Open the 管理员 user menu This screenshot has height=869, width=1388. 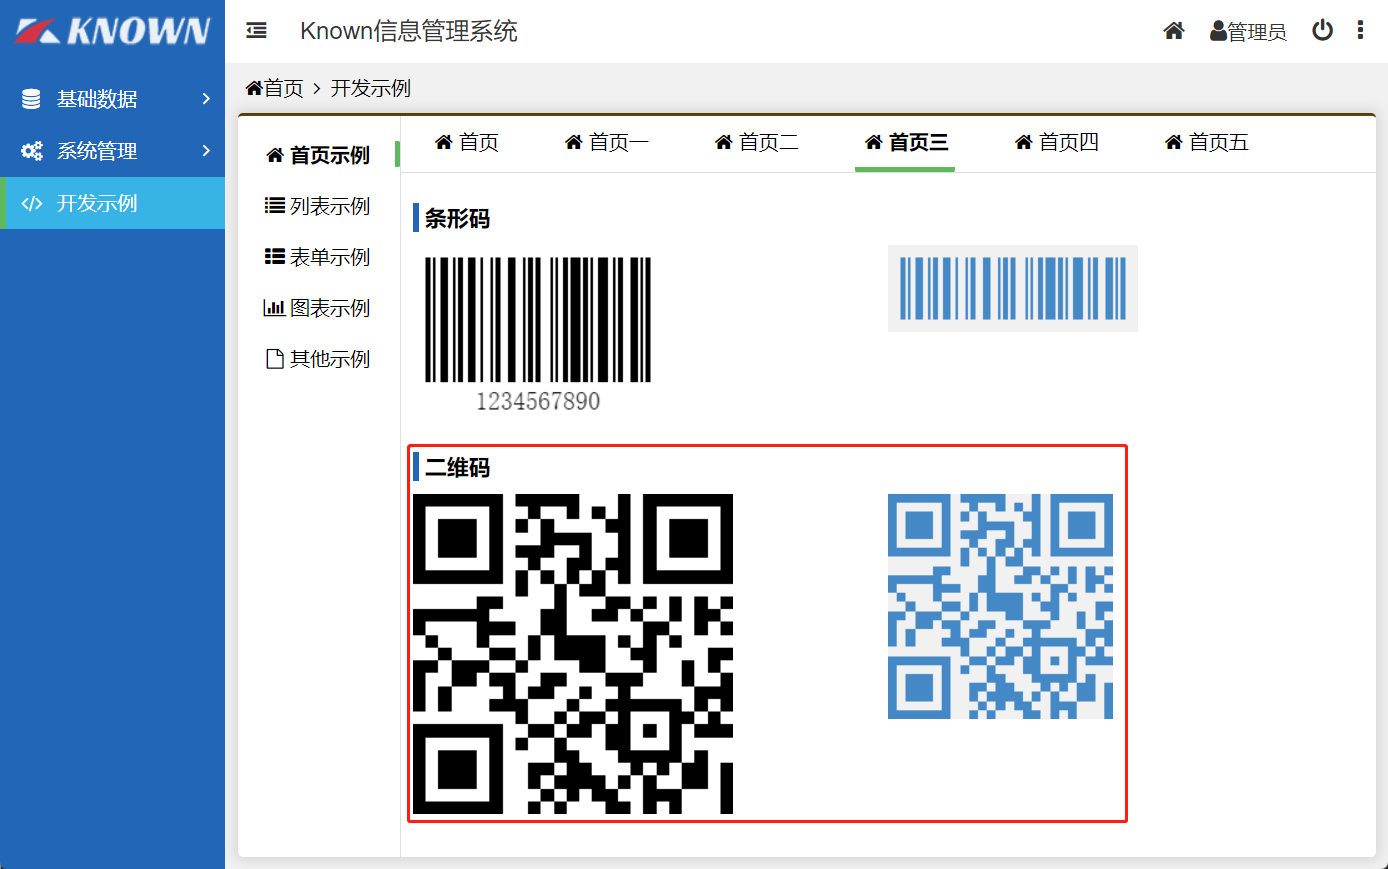click(x=1248, y=31)
